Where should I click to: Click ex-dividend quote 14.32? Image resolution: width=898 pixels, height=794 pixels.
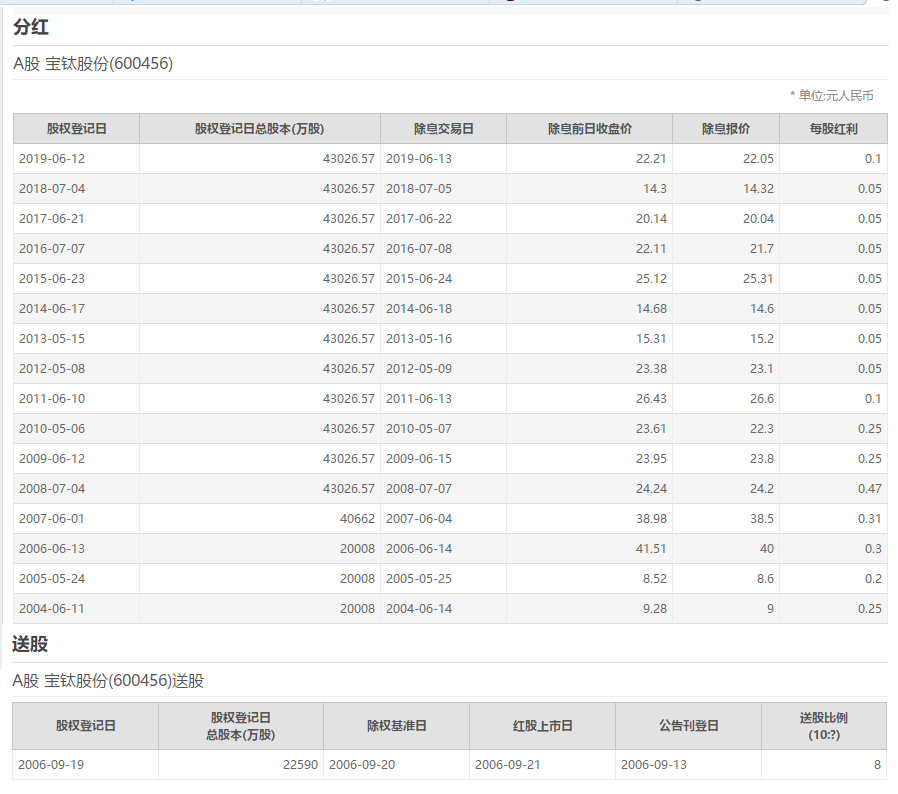758,188
